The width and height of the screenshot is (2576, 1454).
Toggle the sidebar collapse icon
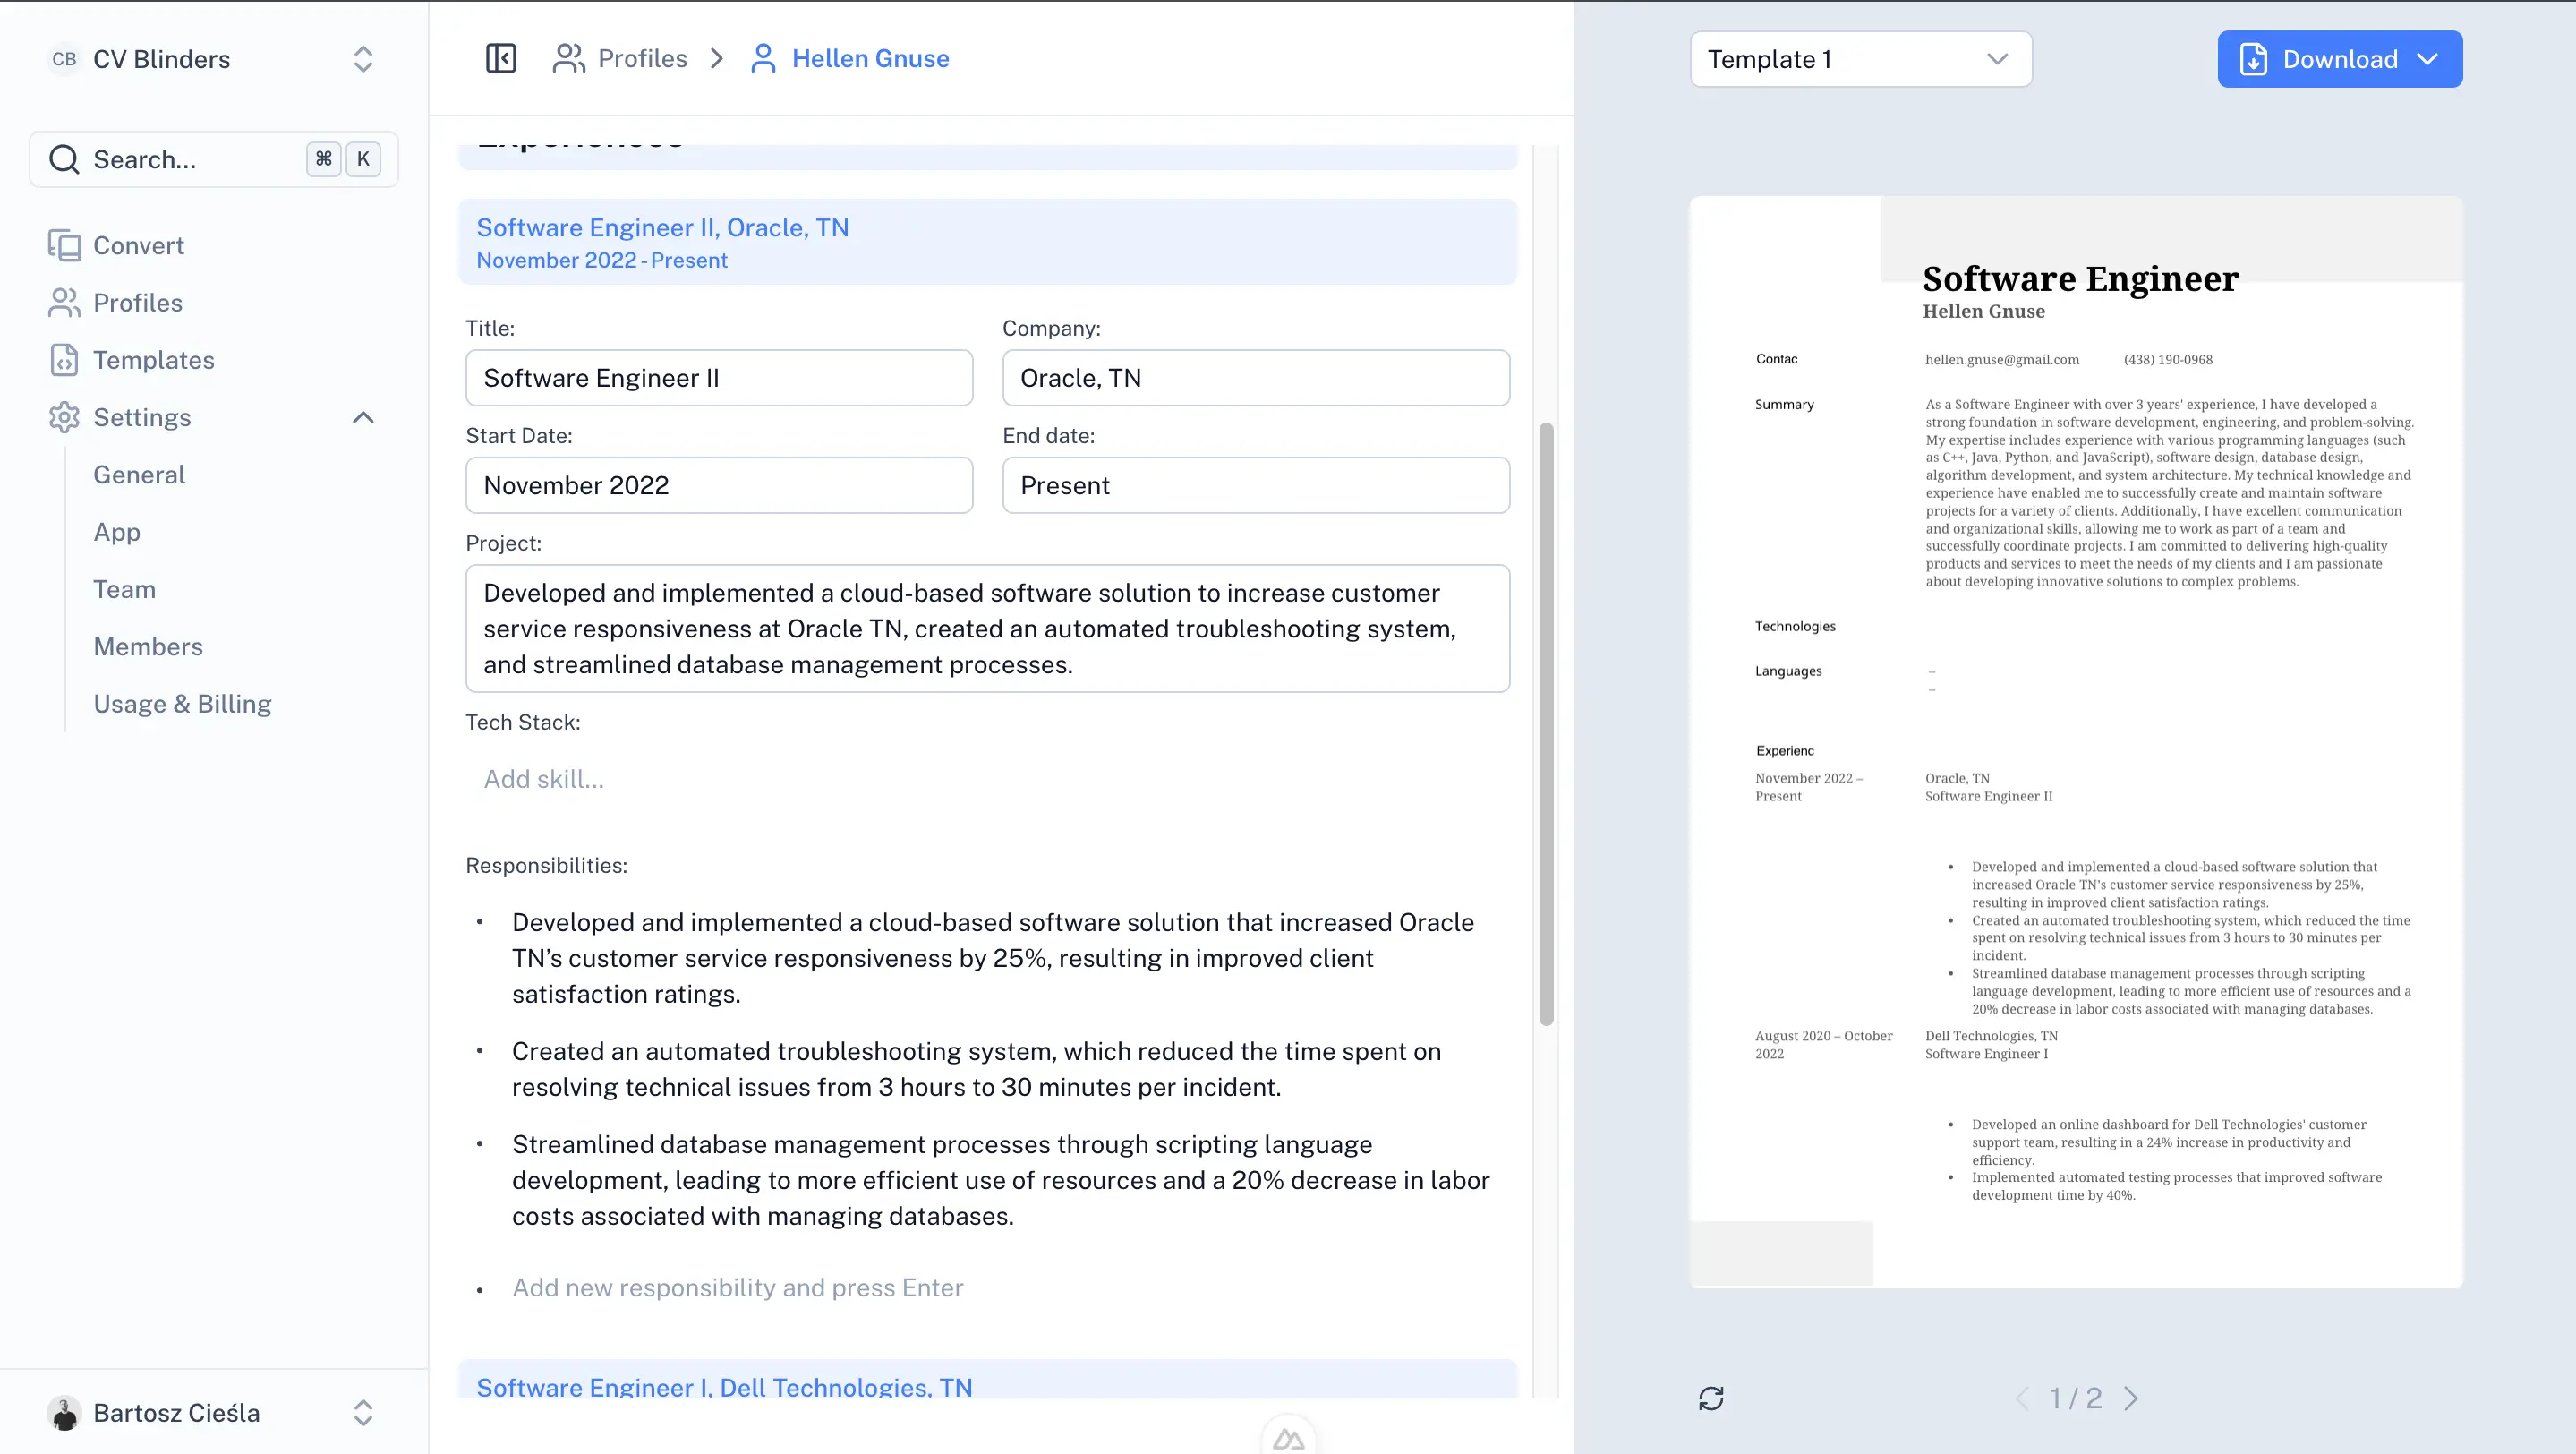[x=500, y=59]
